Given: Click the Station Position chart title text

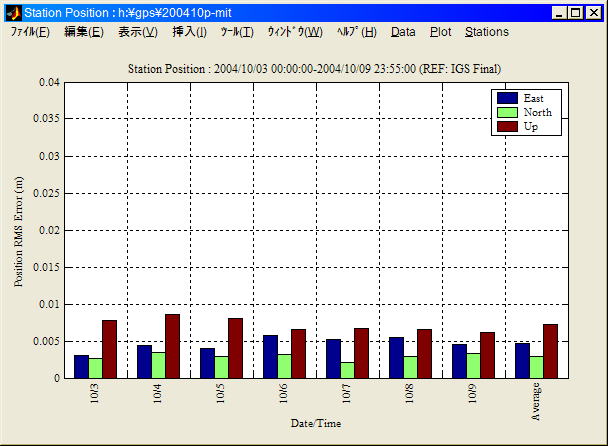Looking at the screenshot, I should pos(315,68).
